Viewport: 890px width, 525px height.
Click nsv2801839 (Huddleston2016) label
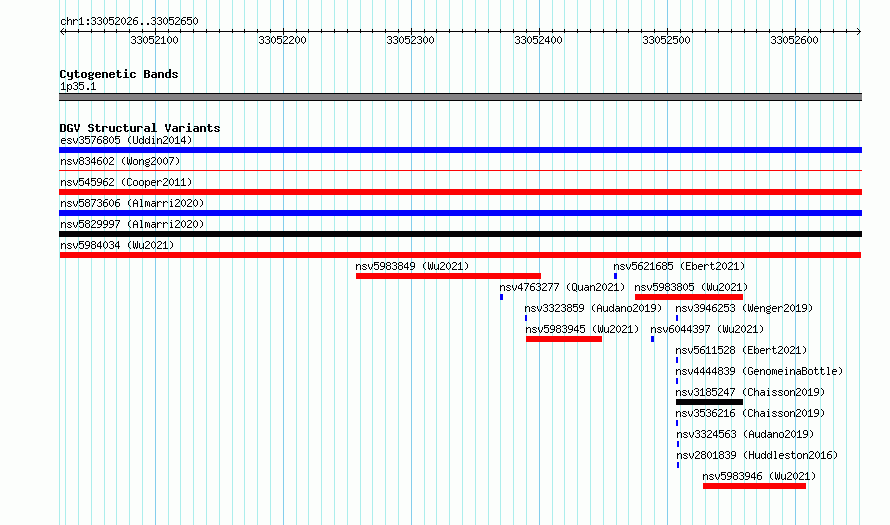click(757, 455)
